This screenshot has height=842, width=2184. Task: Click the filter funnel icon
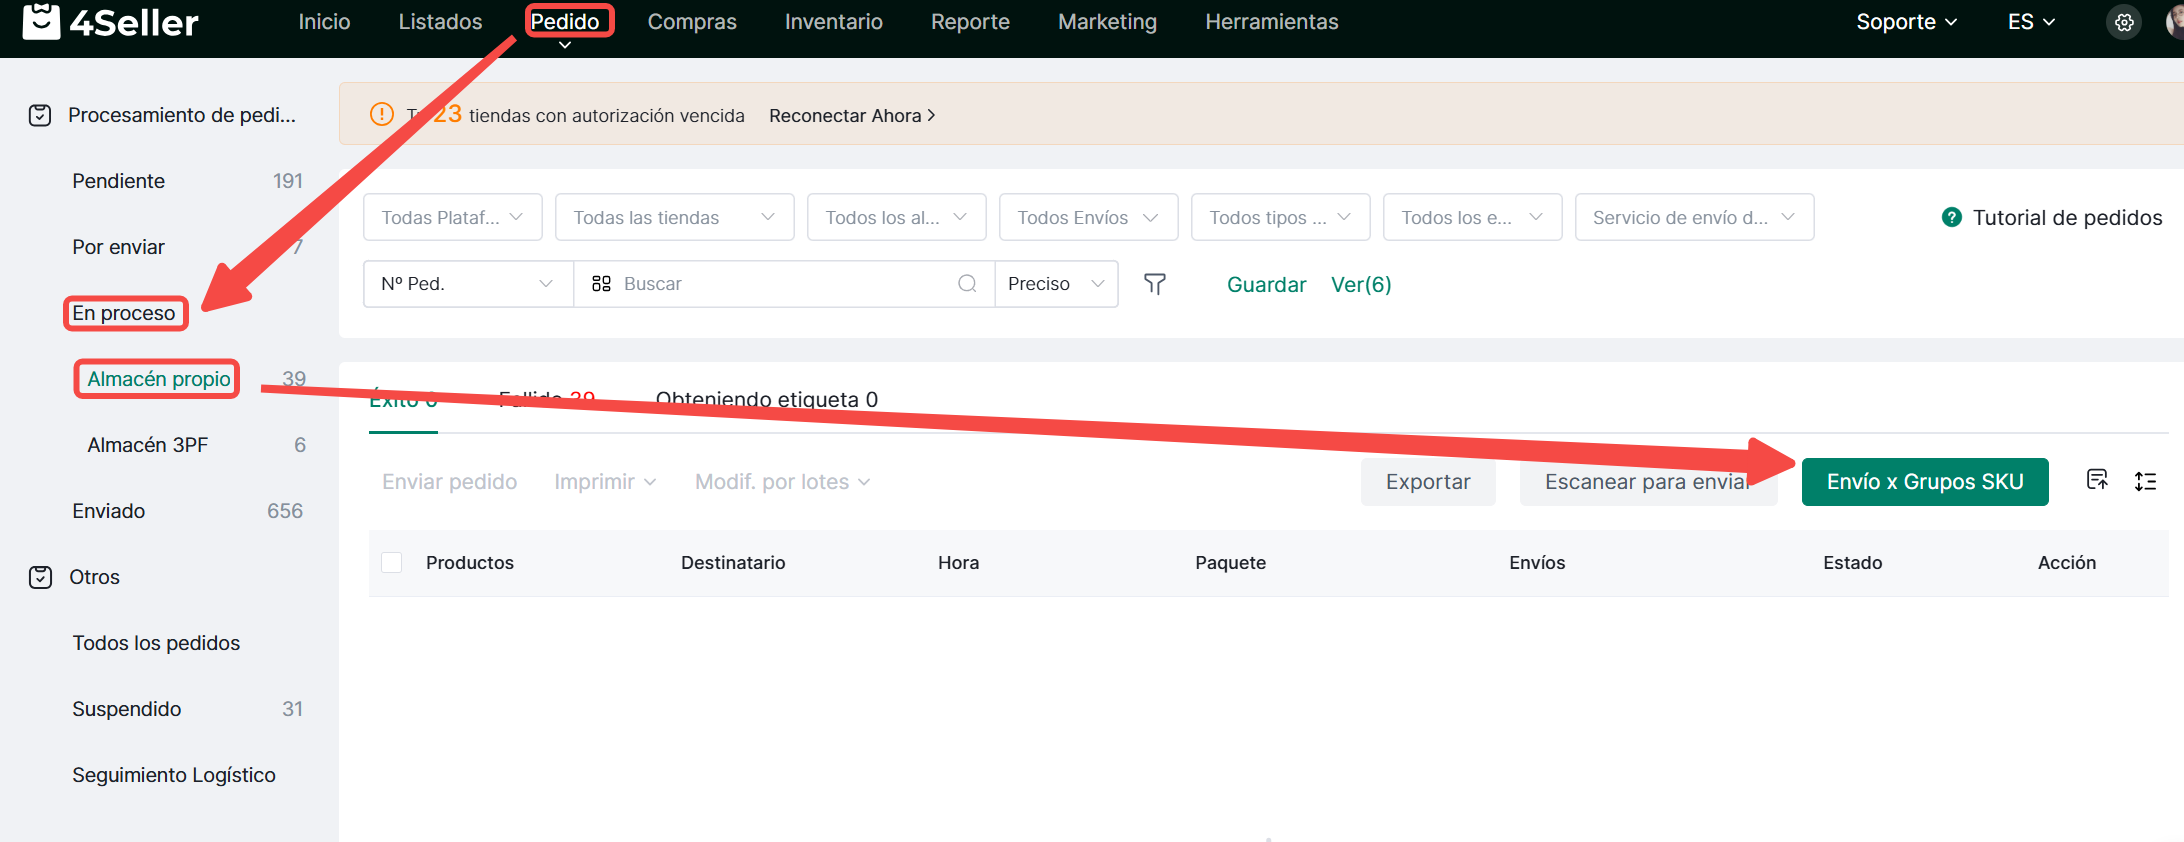pos(1155,284)
